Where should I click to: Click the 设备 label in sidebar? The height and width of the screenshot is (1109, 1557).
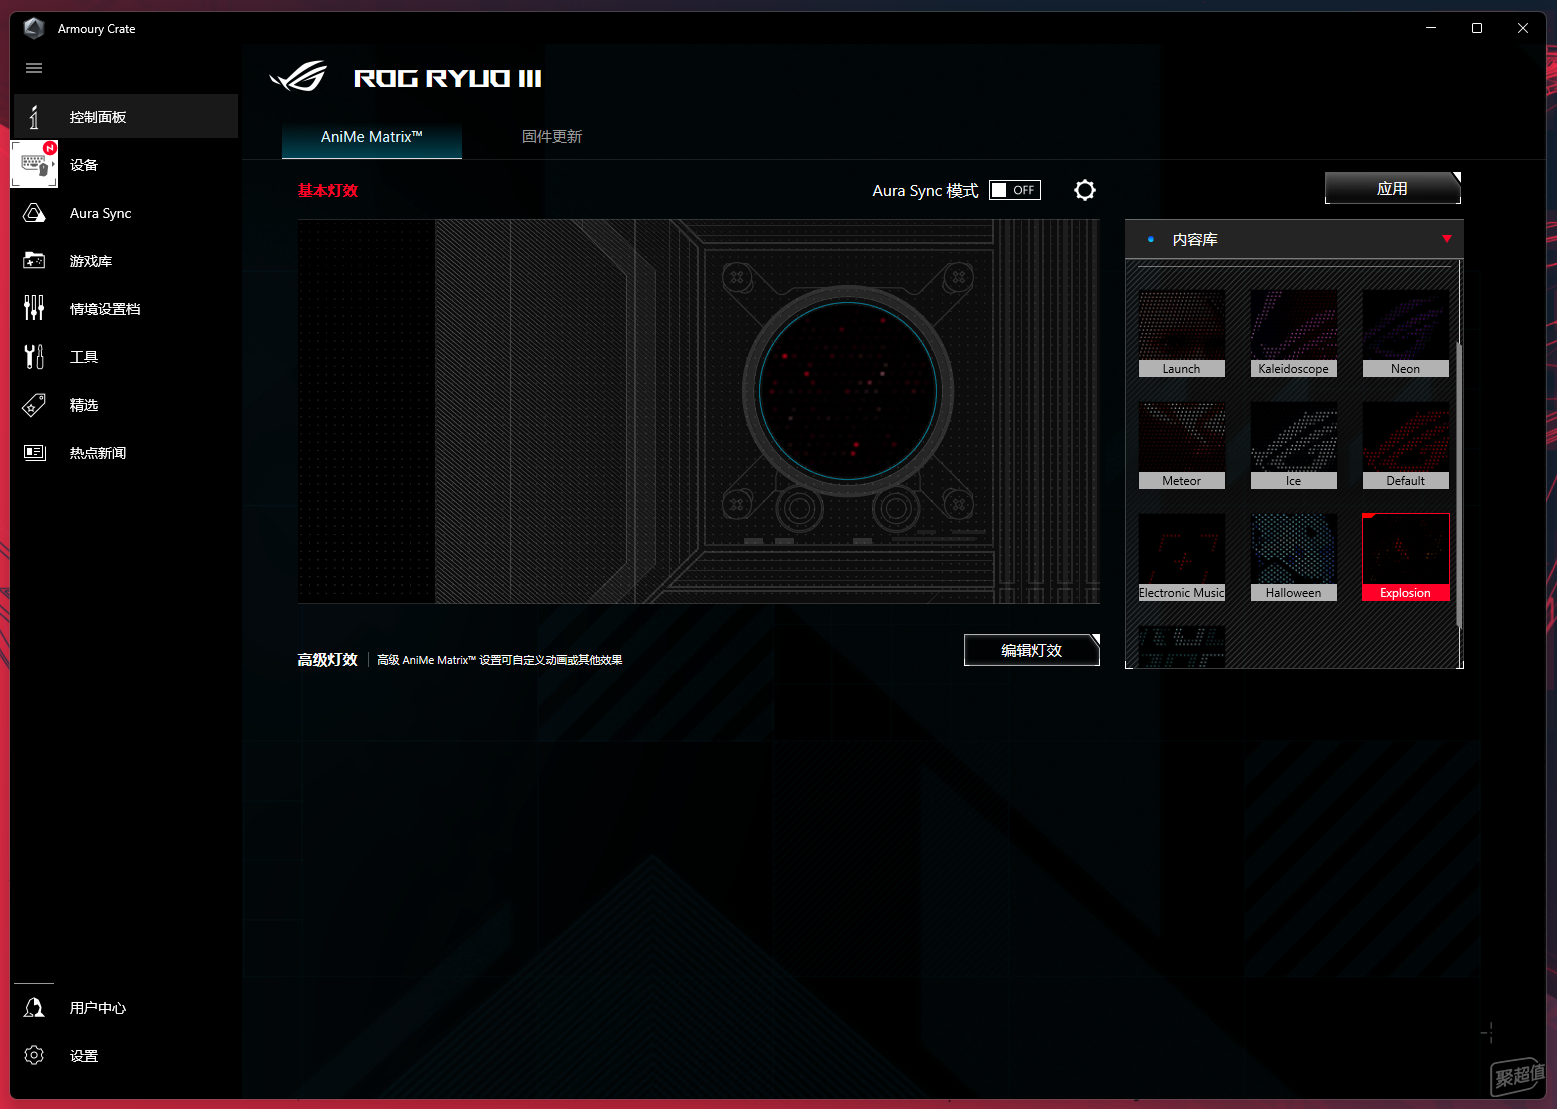click(x=84, y=165)
